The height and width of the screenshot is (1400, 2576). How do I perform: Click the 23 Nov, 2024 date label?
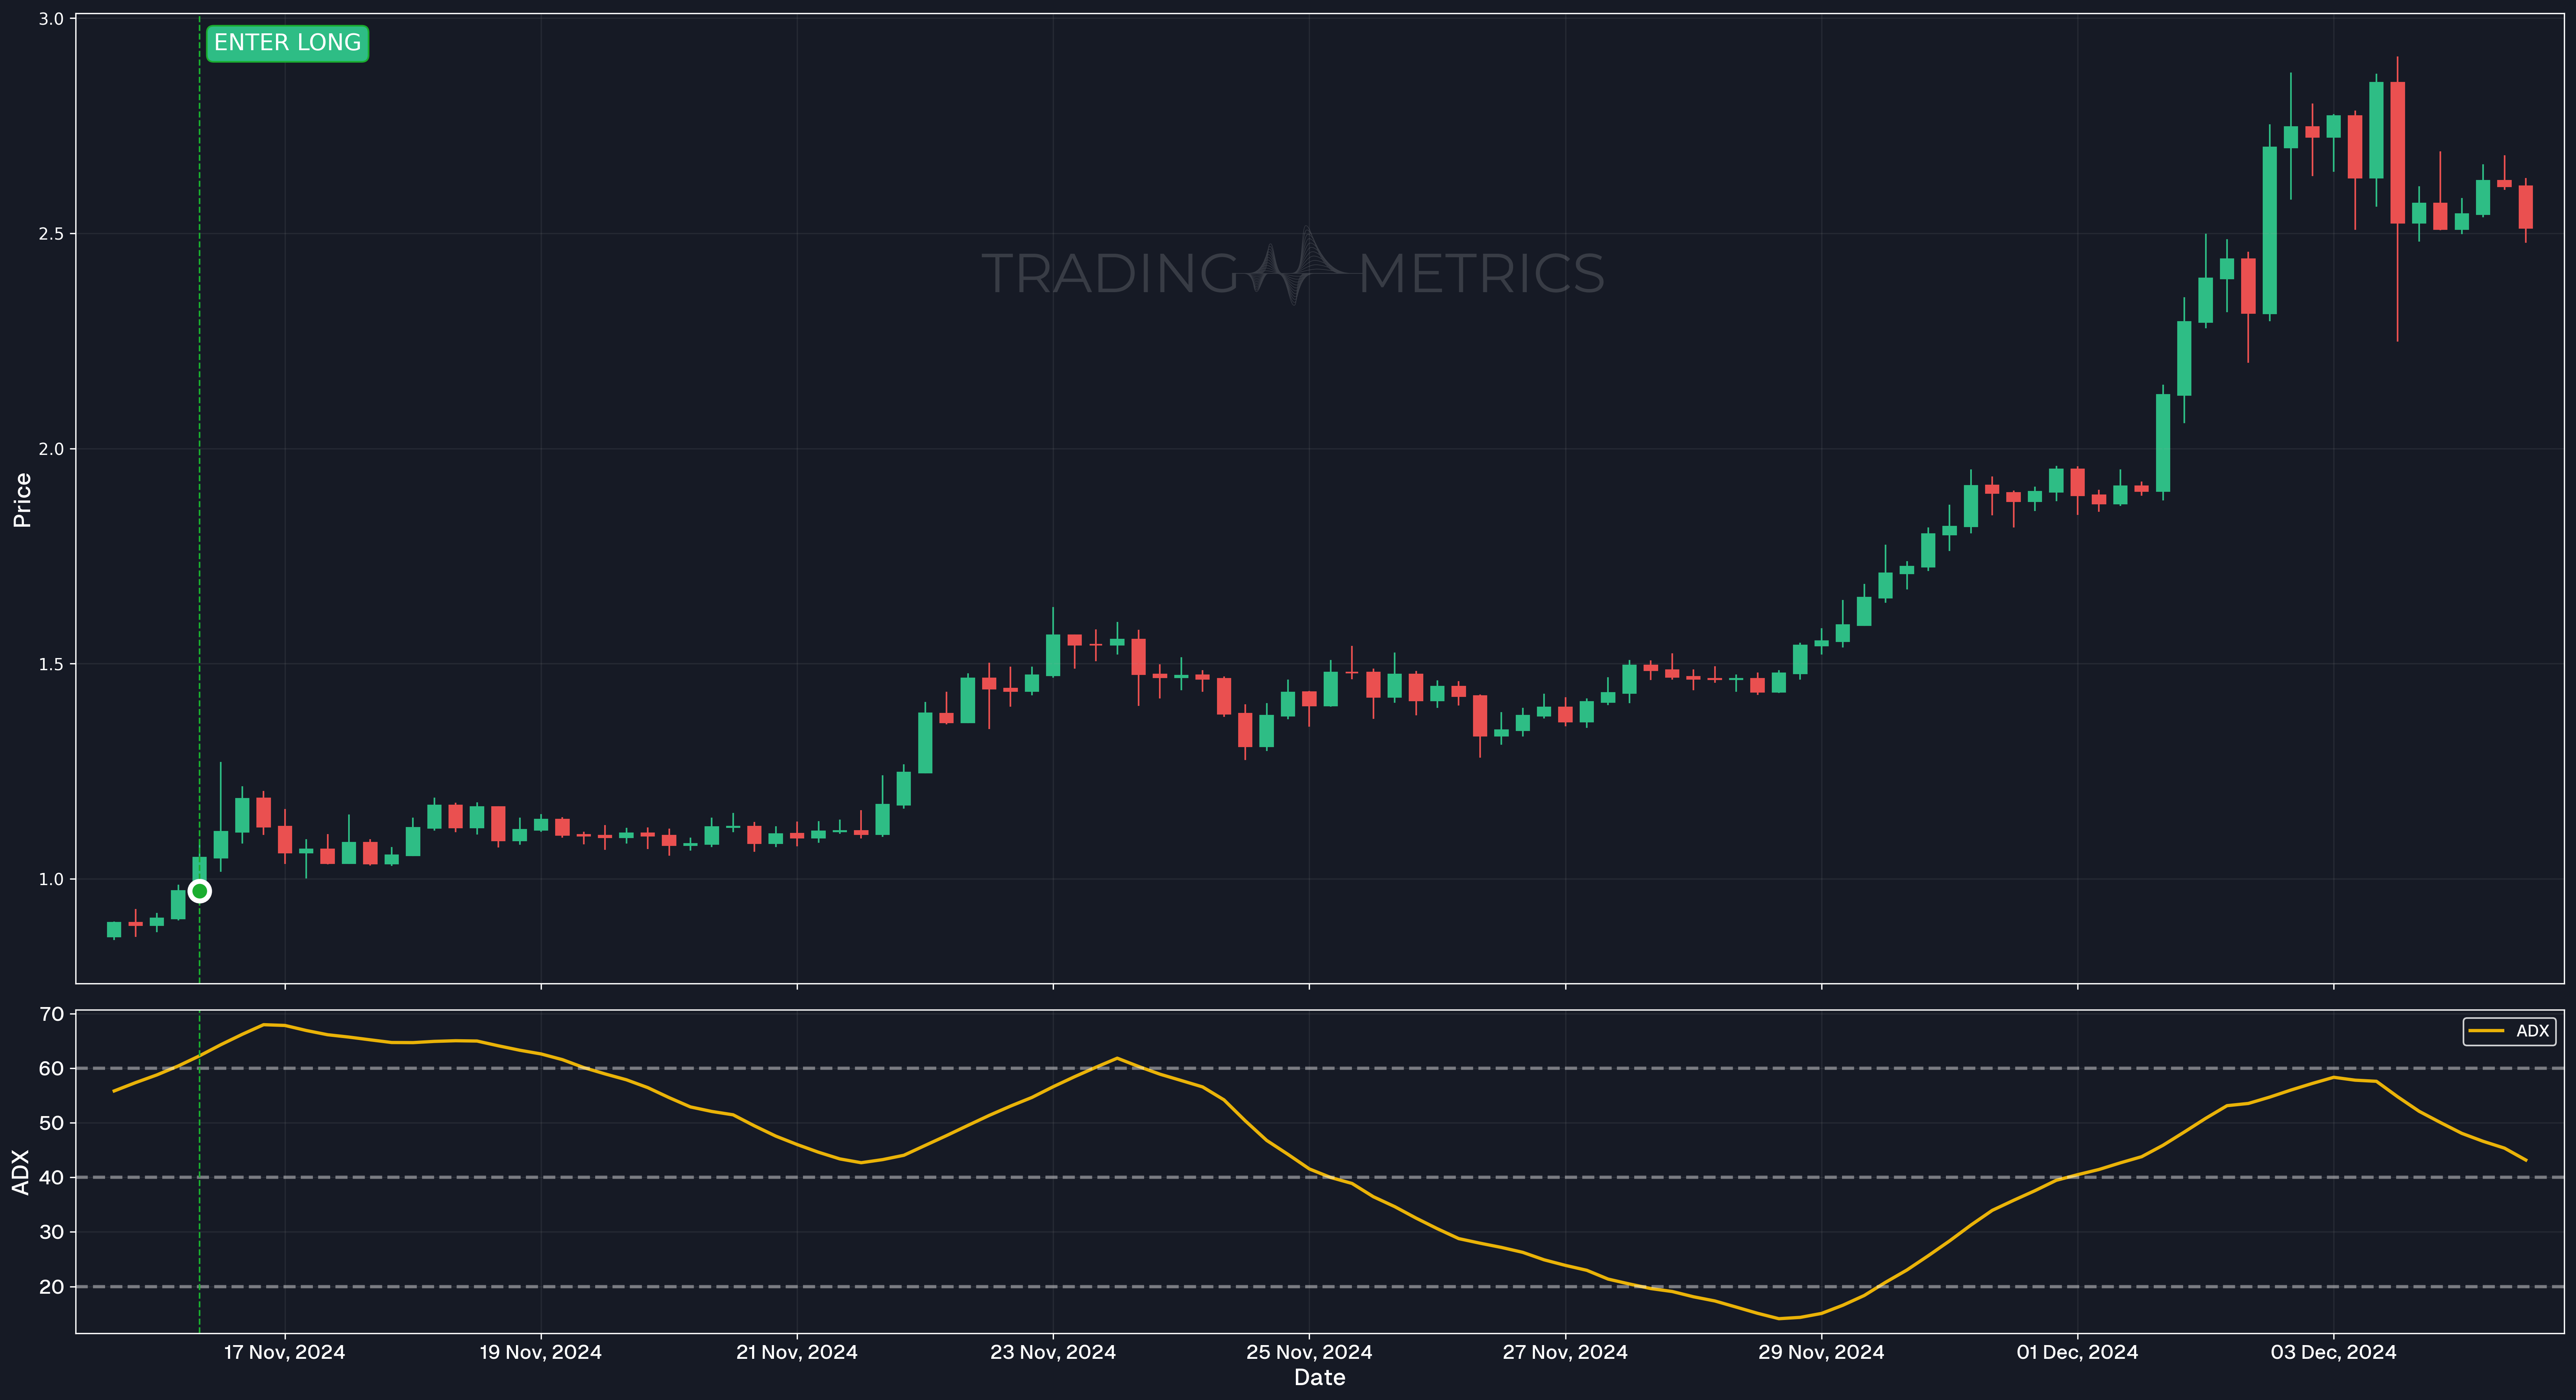click(1053, 1352)
